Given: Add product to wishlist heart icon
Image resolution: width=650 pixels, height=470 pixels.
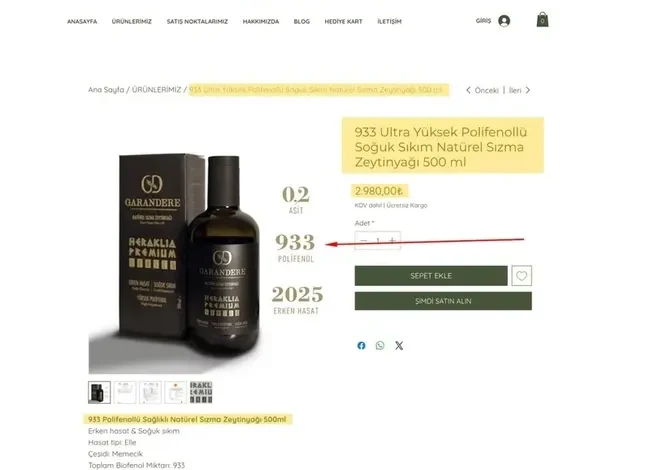Looking at the screenshot, I should 521,276.
